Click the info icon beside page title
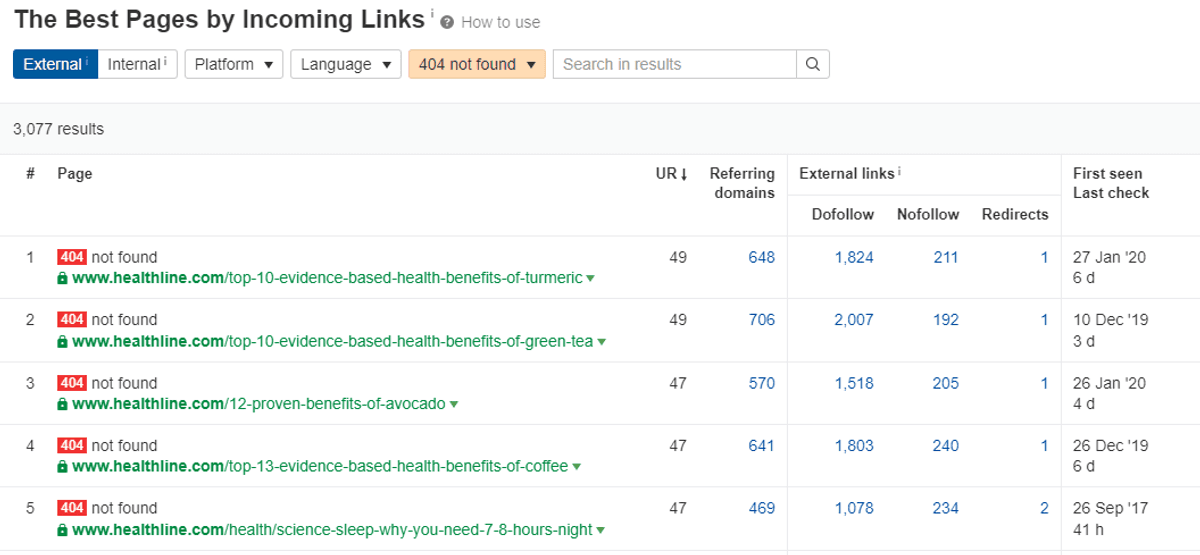The height and width of the screenshot is (555, 1200). click(432, 14)
